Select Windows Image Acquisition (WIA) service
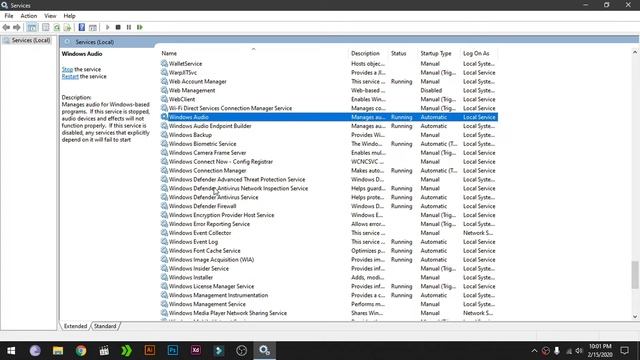 [x=329, y=260]
